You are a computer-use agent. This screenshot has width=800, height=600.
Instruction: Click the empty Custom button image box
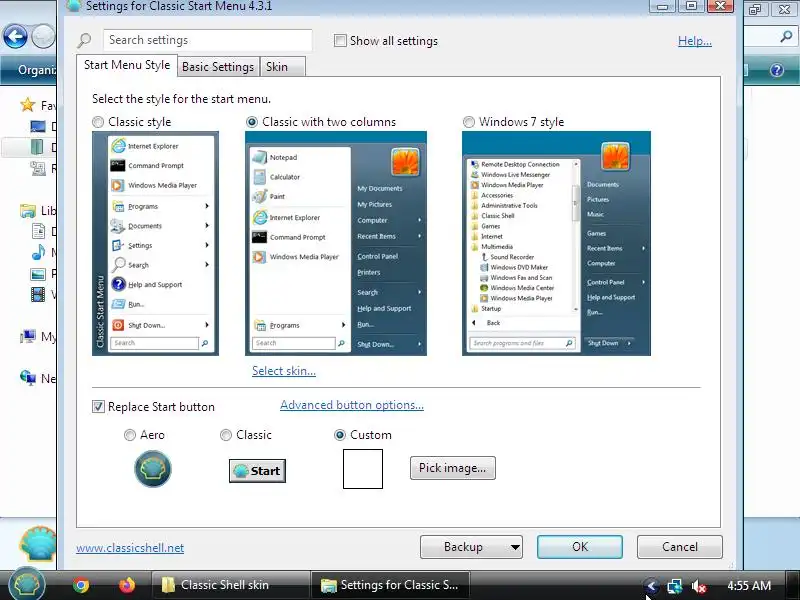click(363, 469)
